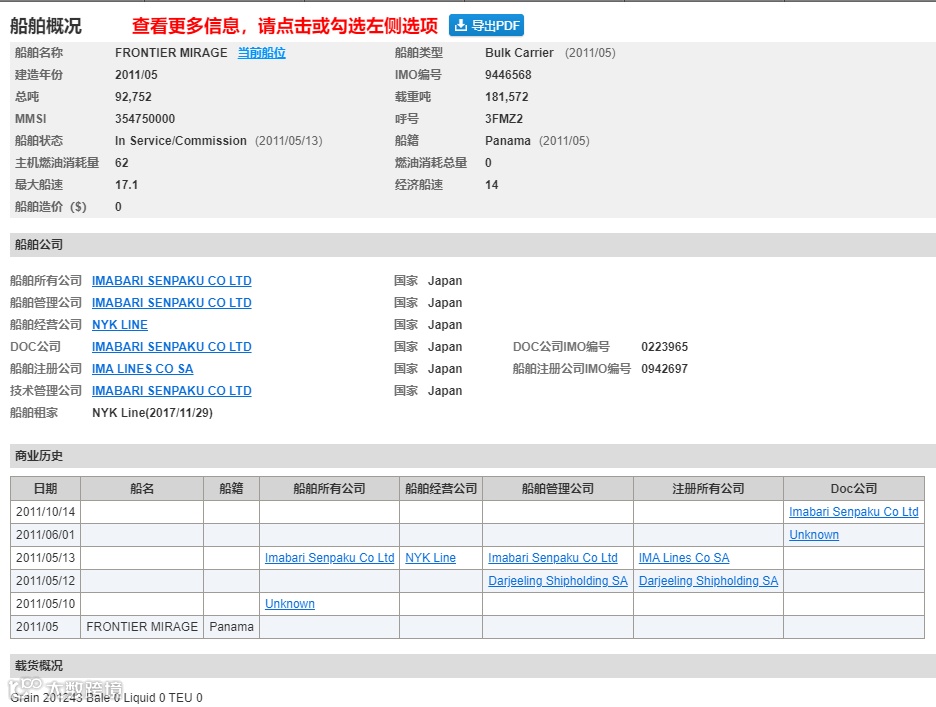Image resolution: width=936 pixels, height=707 pixels.
Task: Open IMABARI SENPAKU CO LTD link for 船舶所有公司
Action: (x=171, y=281)
